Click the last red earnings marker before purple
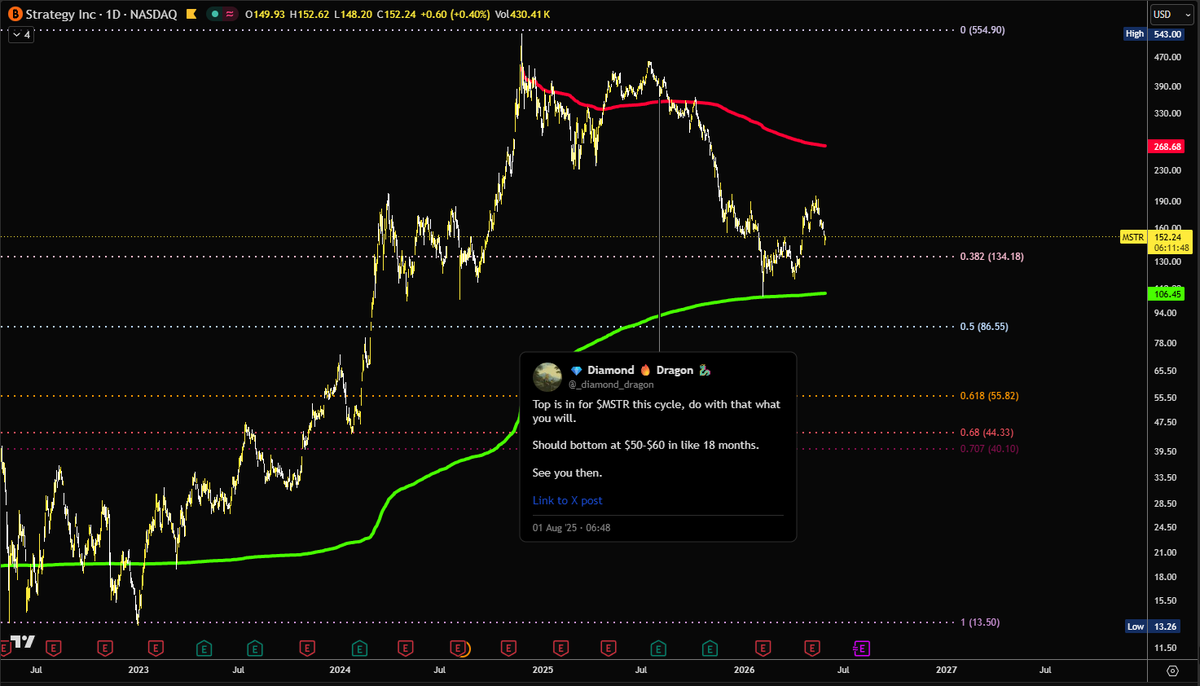Screen dimensions: 1200x686 tap(812, 648)
